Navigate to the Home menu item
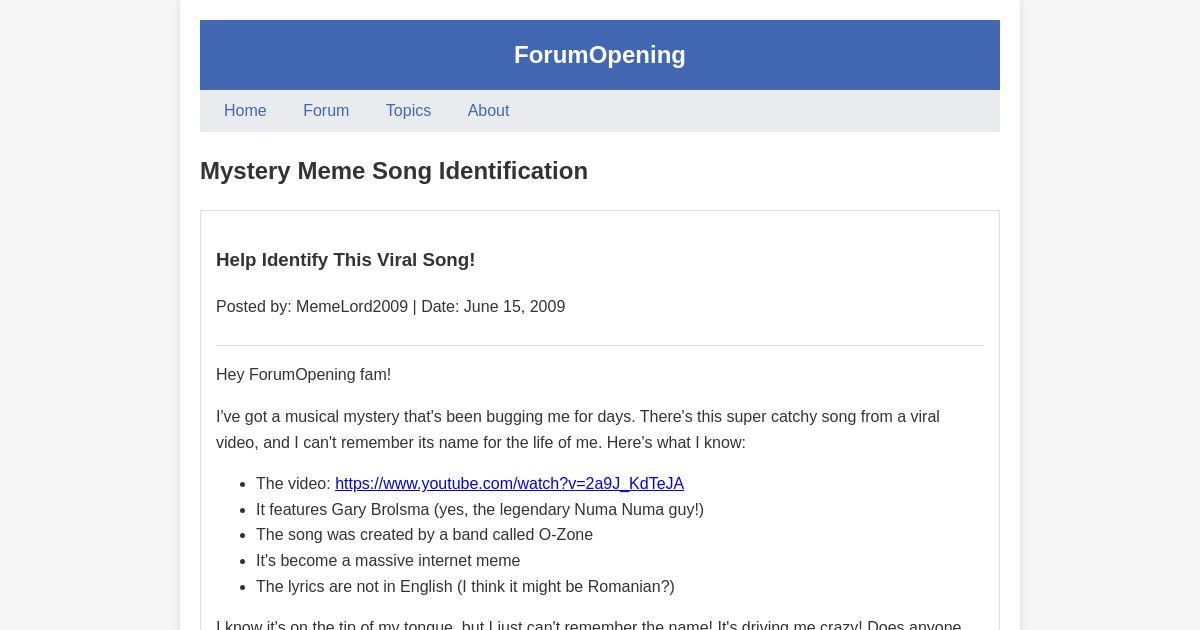This screenshot has width=1200, height=630. point(245,110)
